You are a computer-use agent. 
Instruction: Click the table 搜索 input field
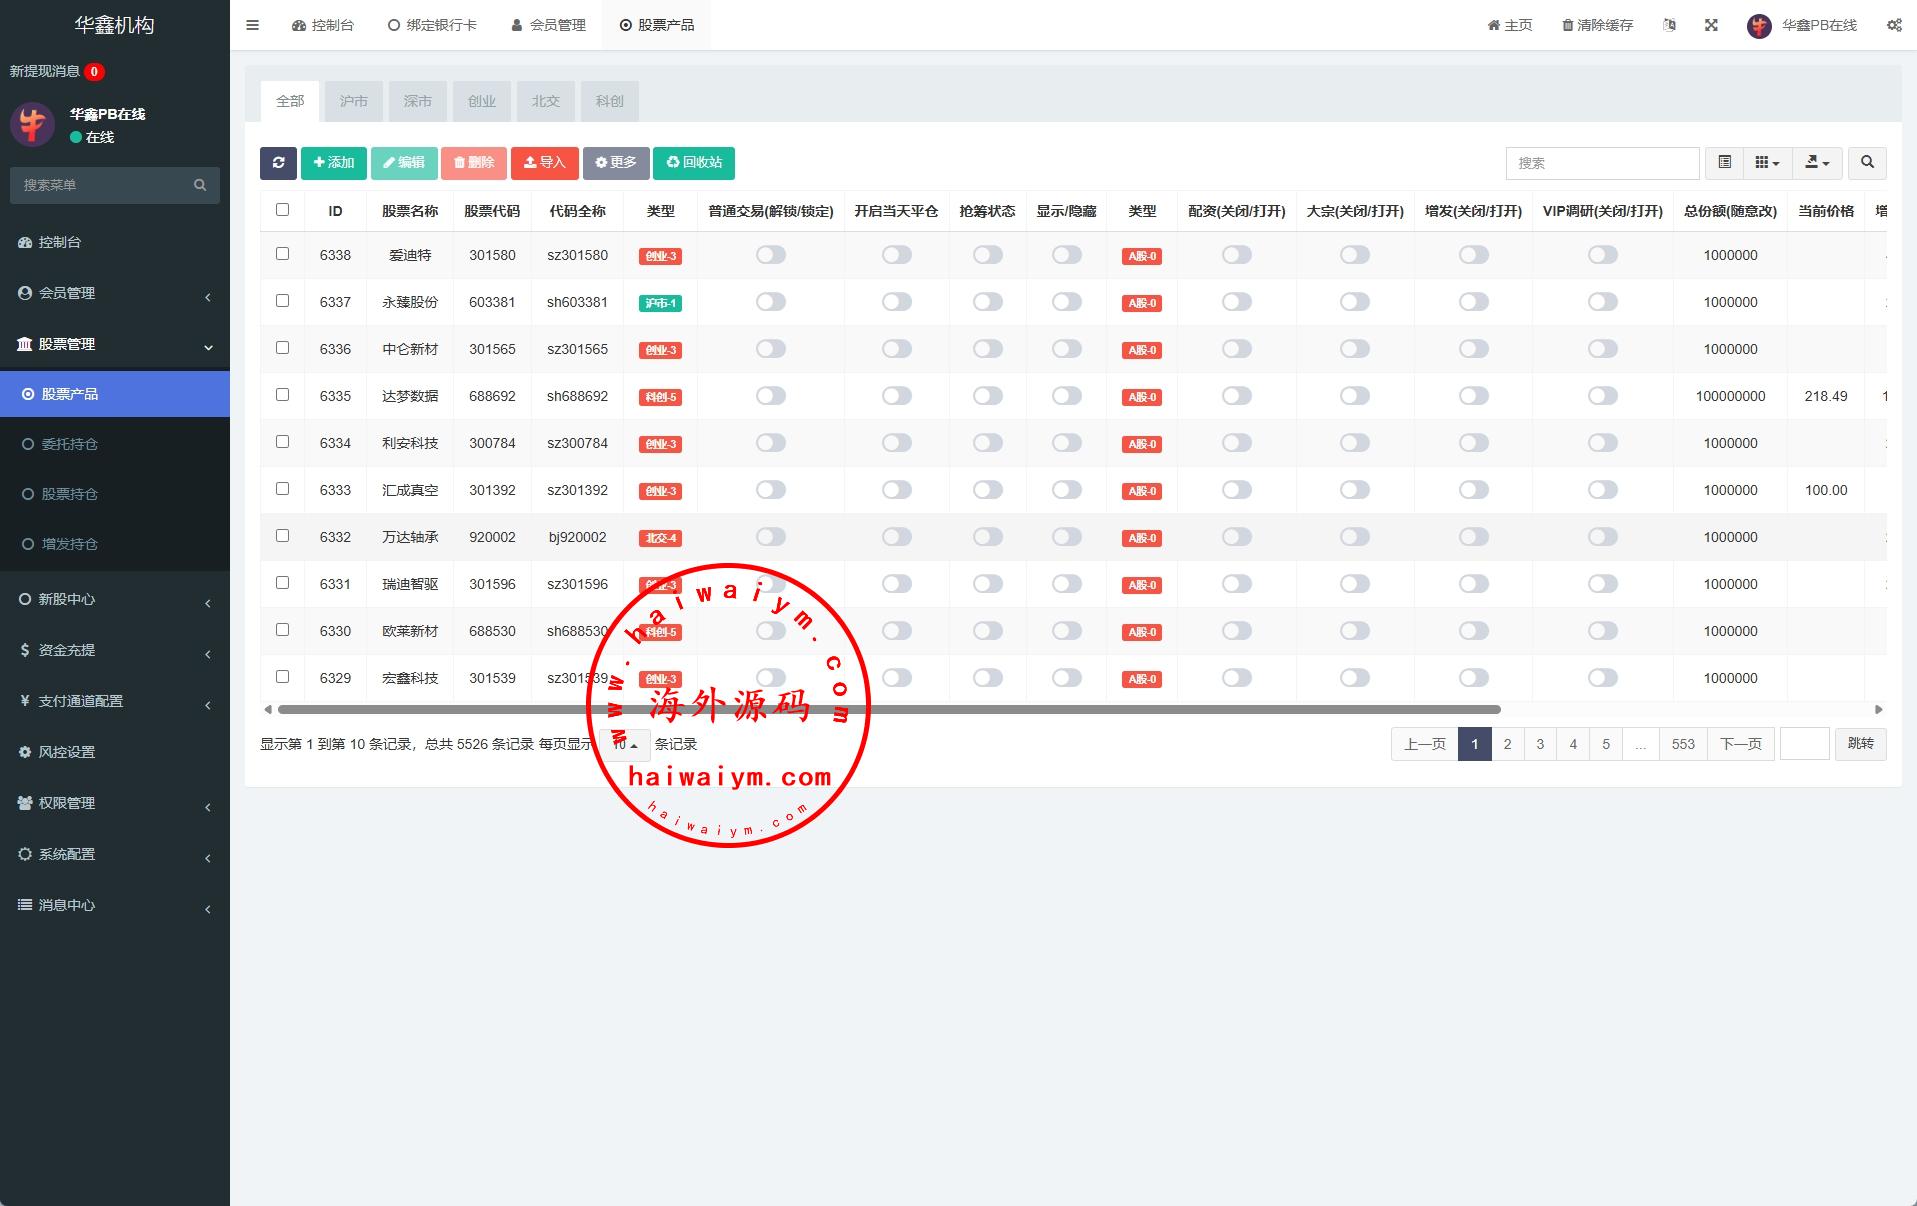(x=1601, y=163)
